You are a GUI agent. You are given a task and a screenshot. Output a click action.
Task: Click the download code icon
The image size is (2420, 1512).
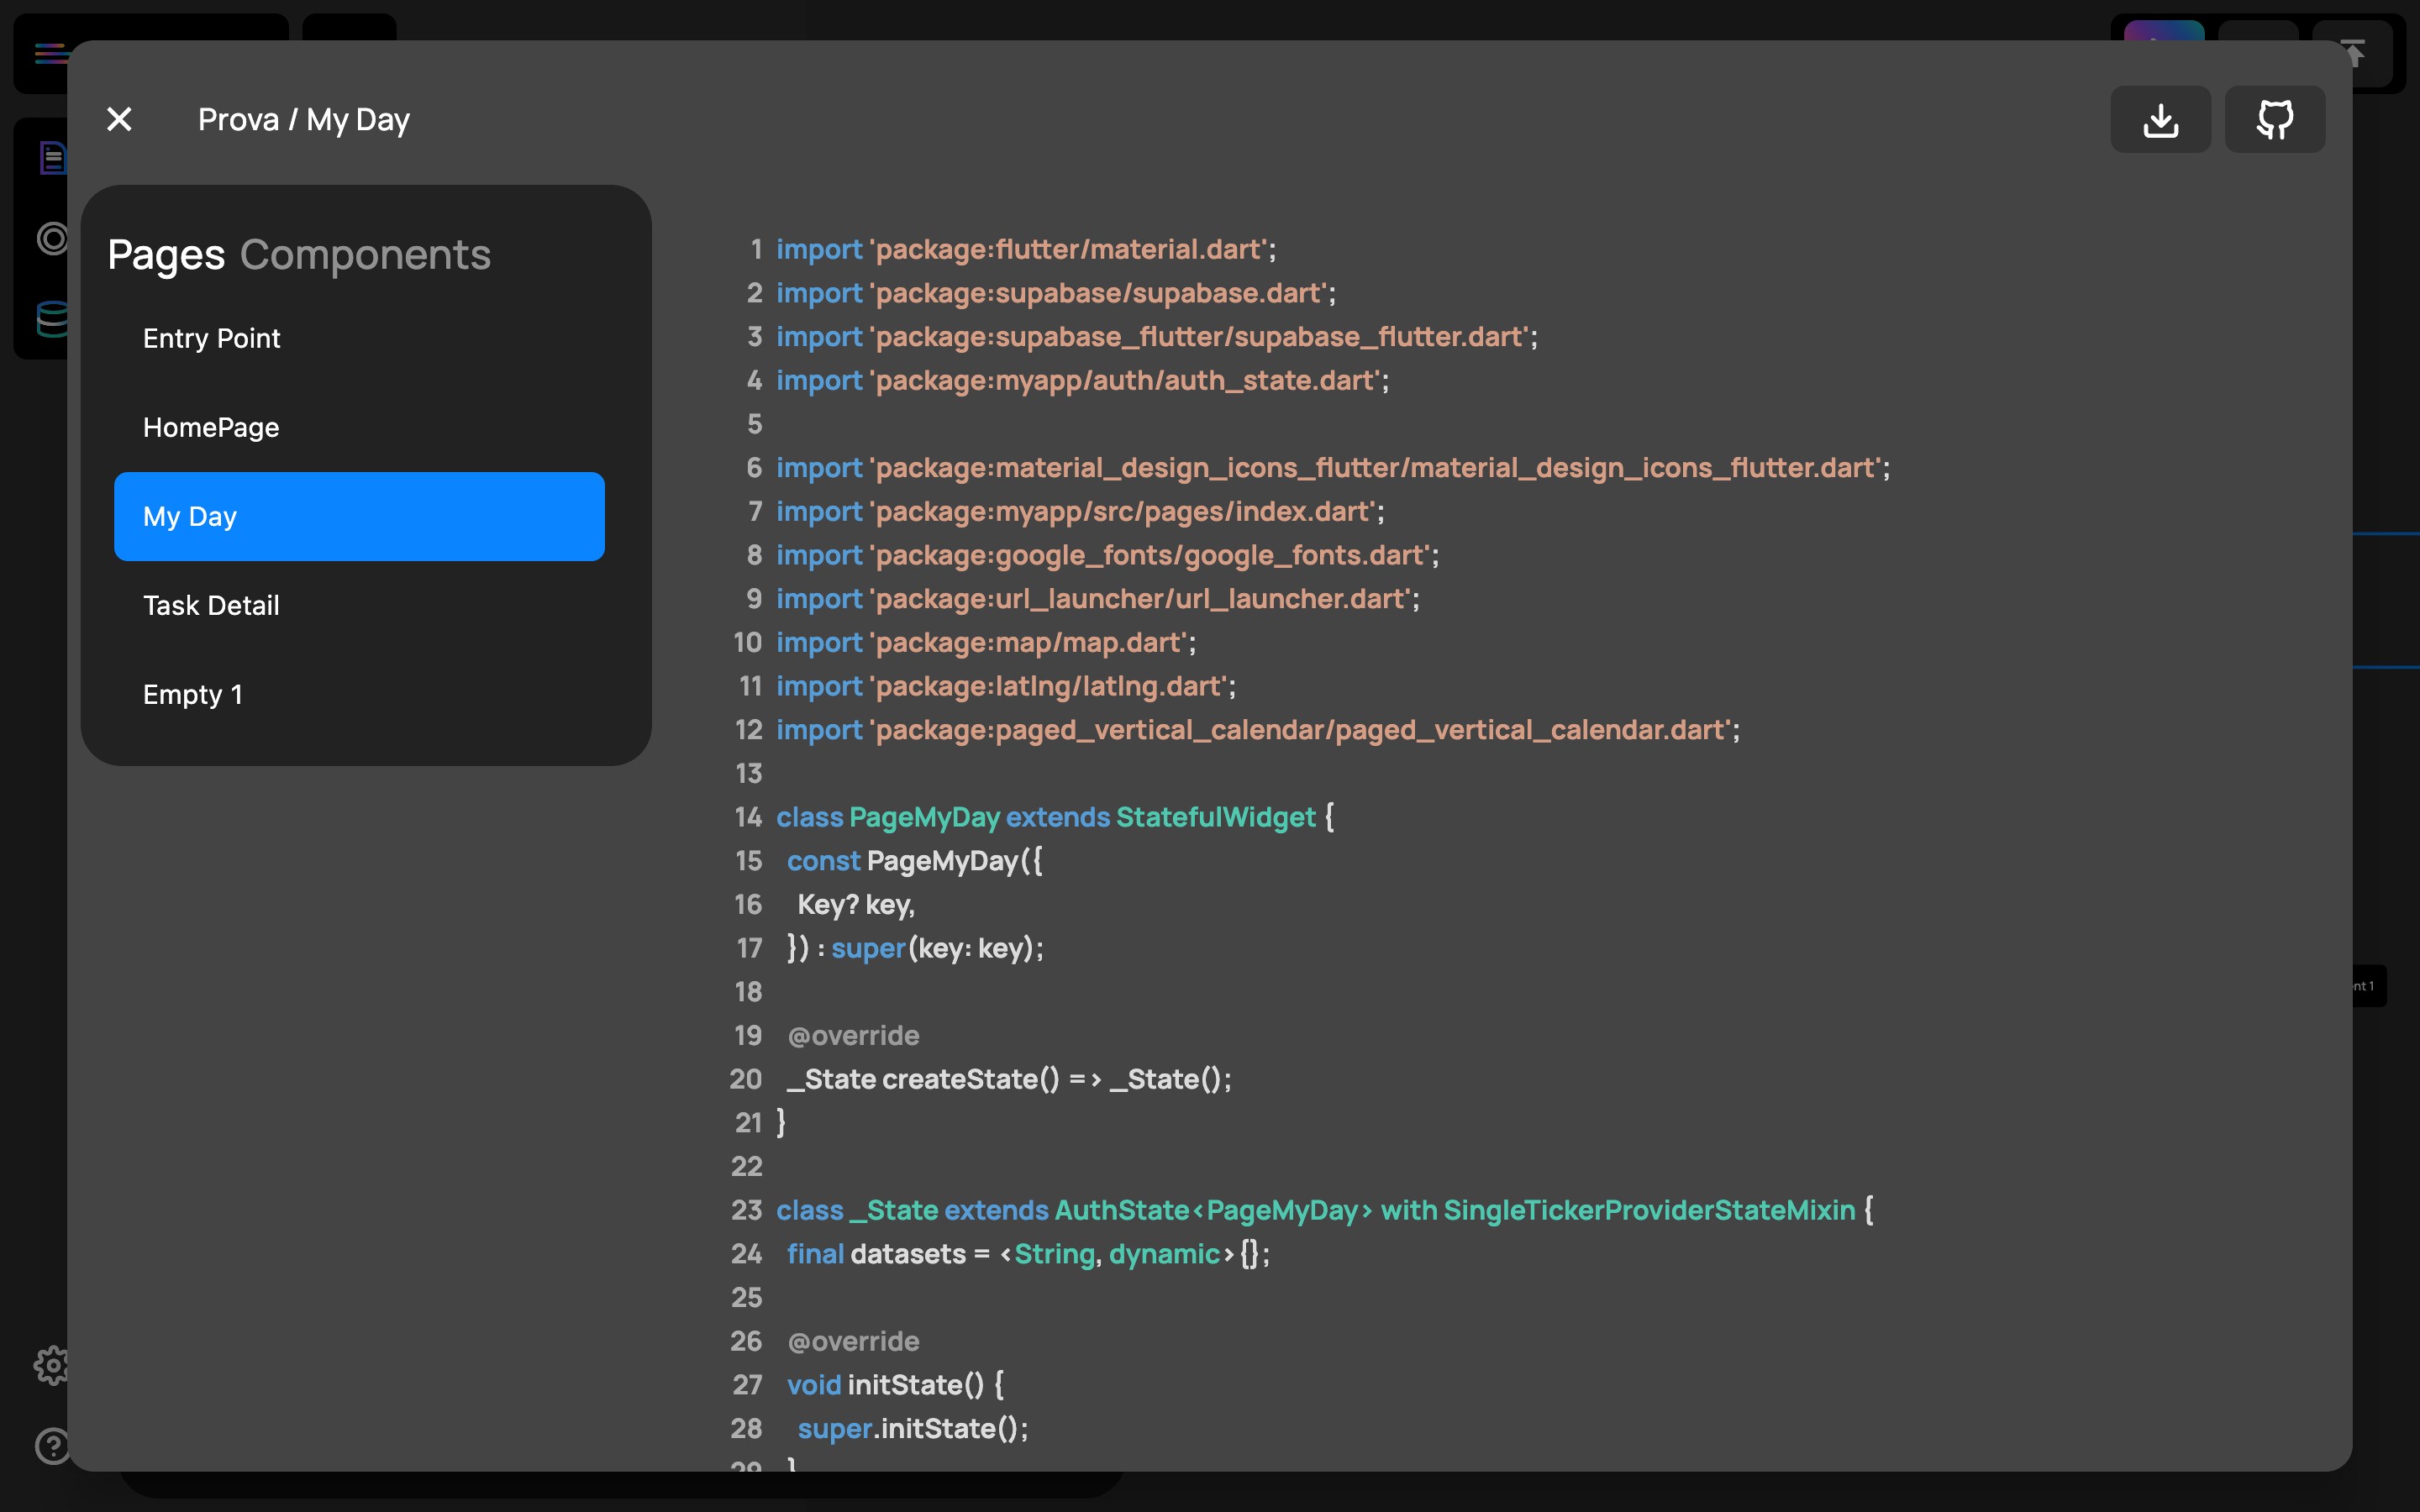(x=2160, y=120)
